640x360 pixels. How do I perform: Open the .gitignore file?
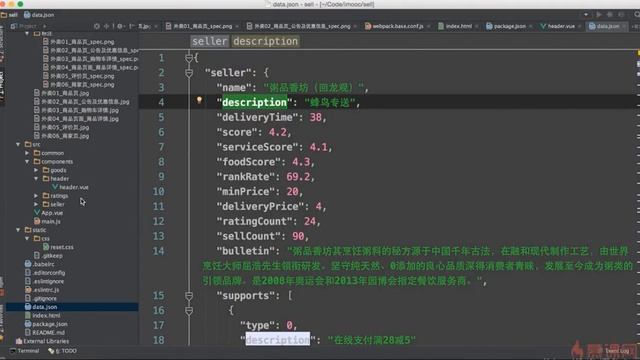[x=41, y=298]
